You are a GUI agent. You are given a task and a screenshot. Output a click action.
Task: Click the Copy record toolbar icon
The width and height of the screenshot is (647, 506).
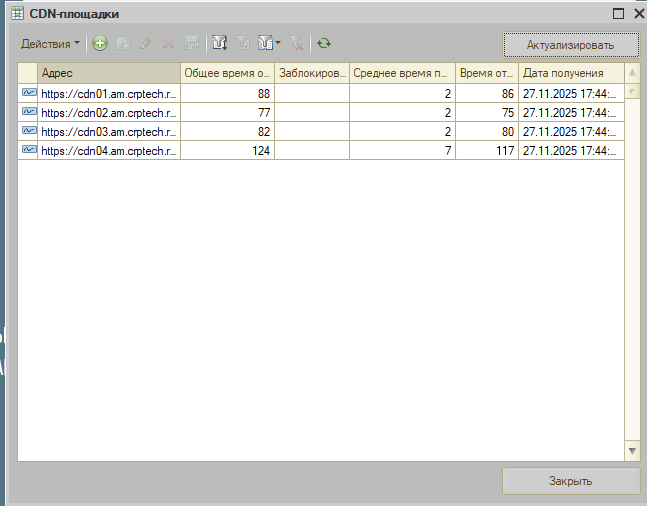(x=122, y=44)
